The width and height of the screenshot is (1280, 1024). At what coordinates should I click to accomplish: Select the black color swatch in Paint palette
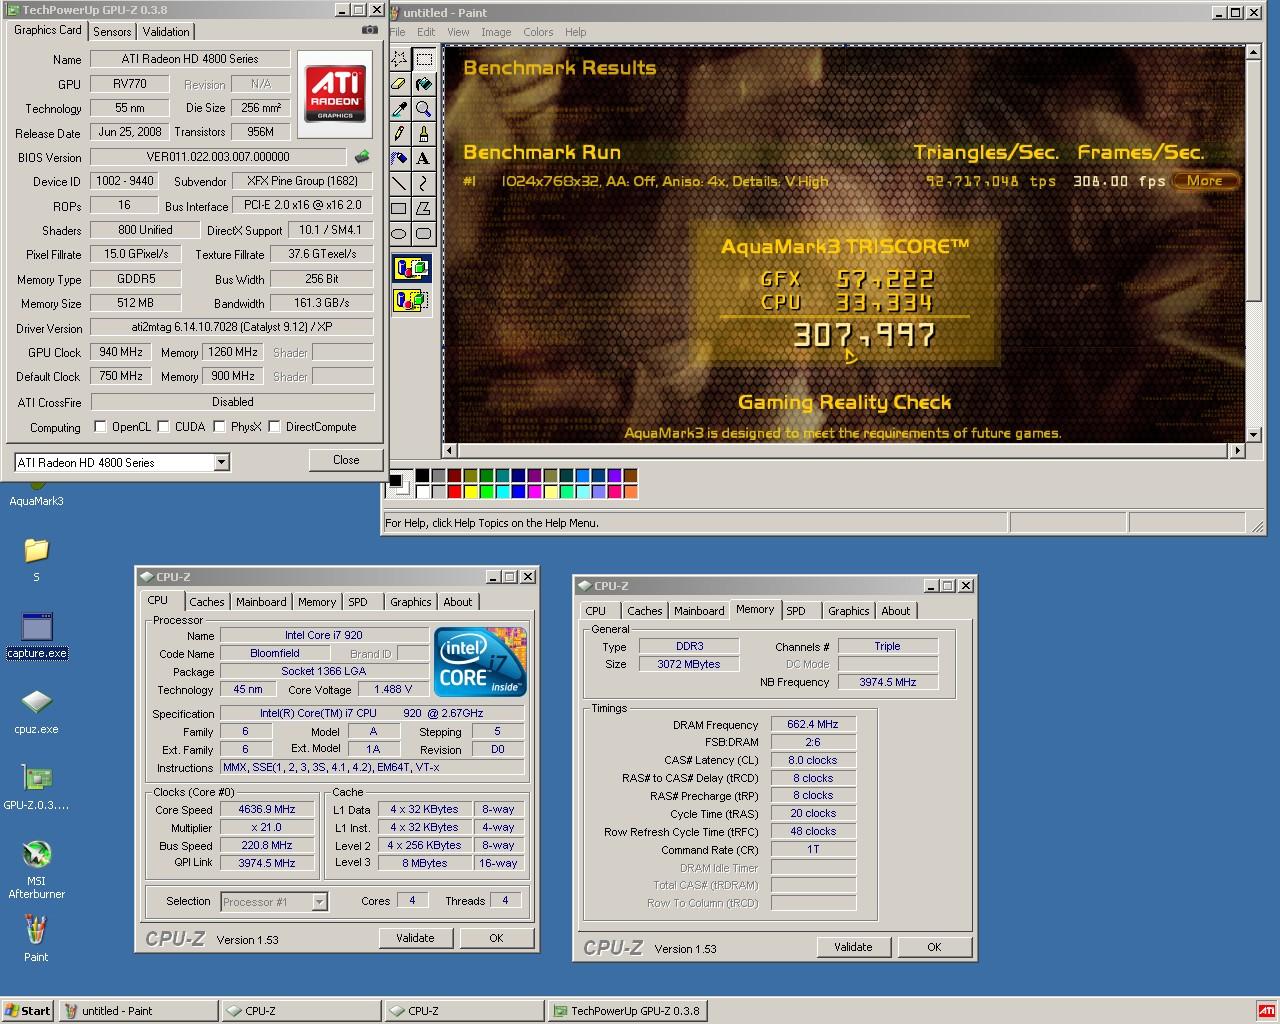tap(422, 476)
